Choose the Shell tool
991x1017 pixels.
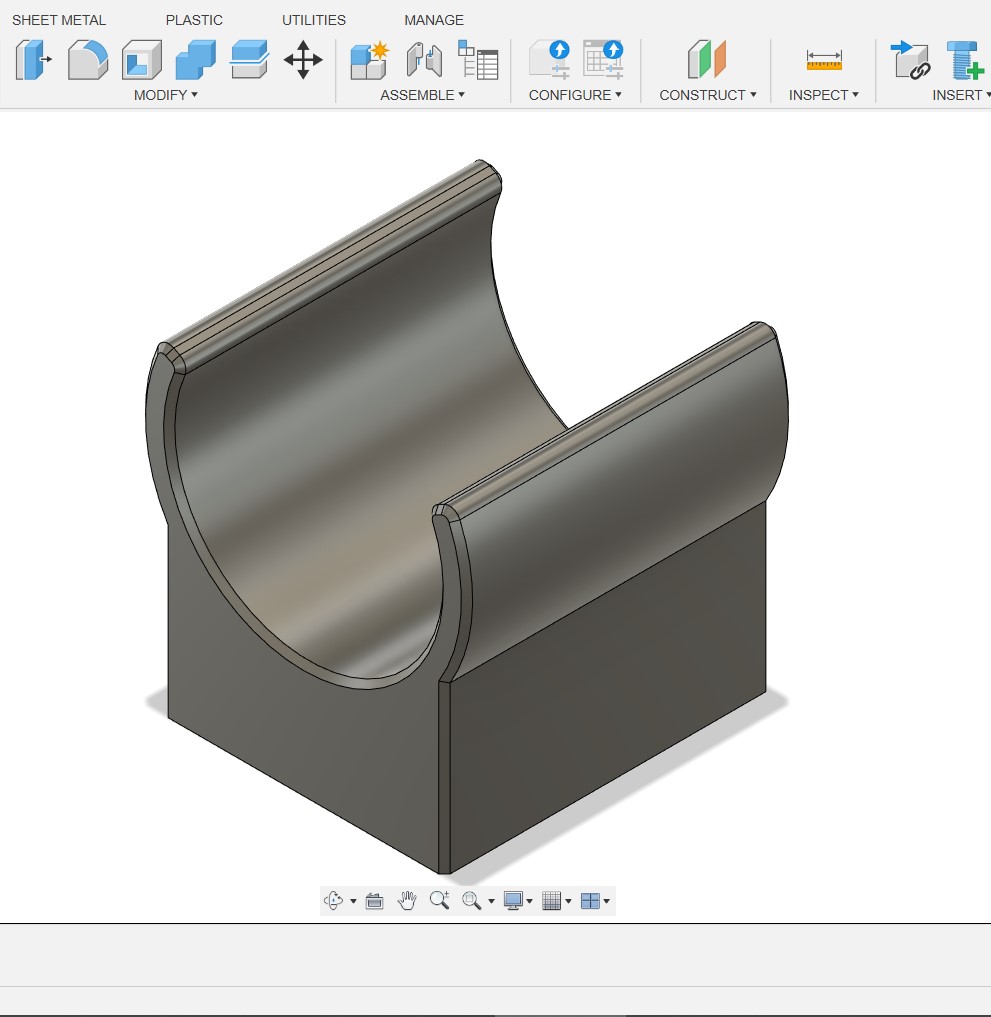coord(141,60)
